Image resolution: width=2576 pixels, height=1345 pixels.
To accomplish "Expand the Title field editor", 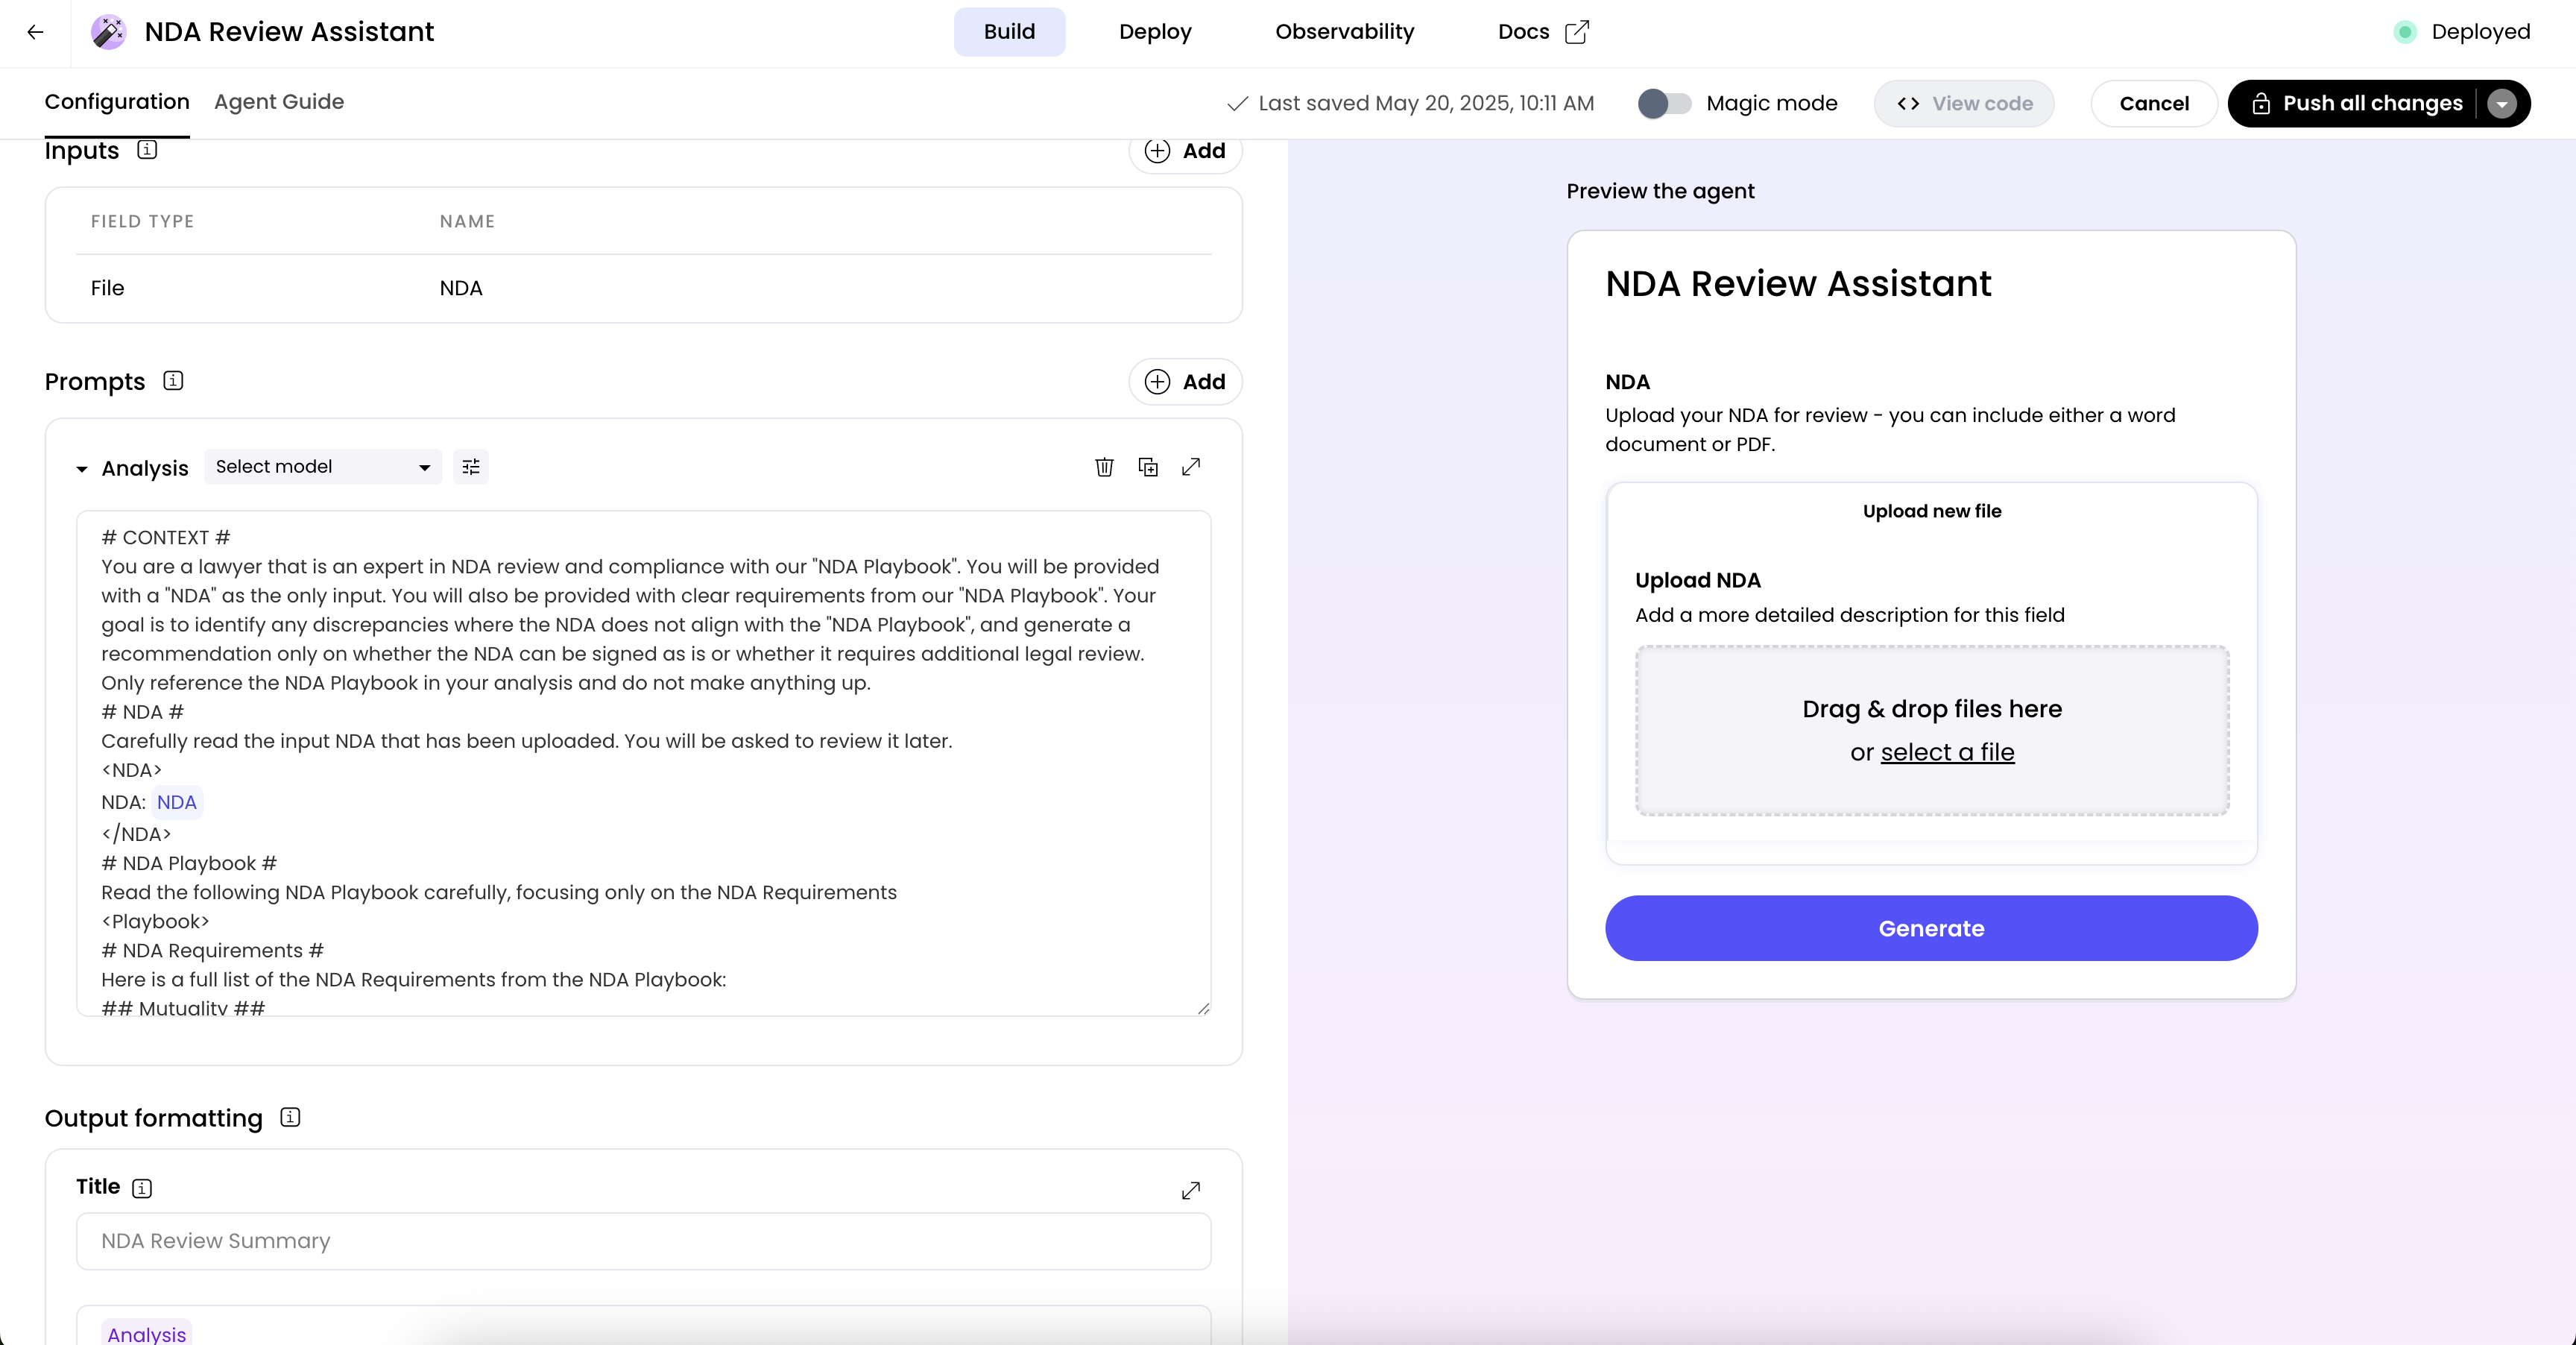I will pyautogui.click(x=1191, y=1190).
